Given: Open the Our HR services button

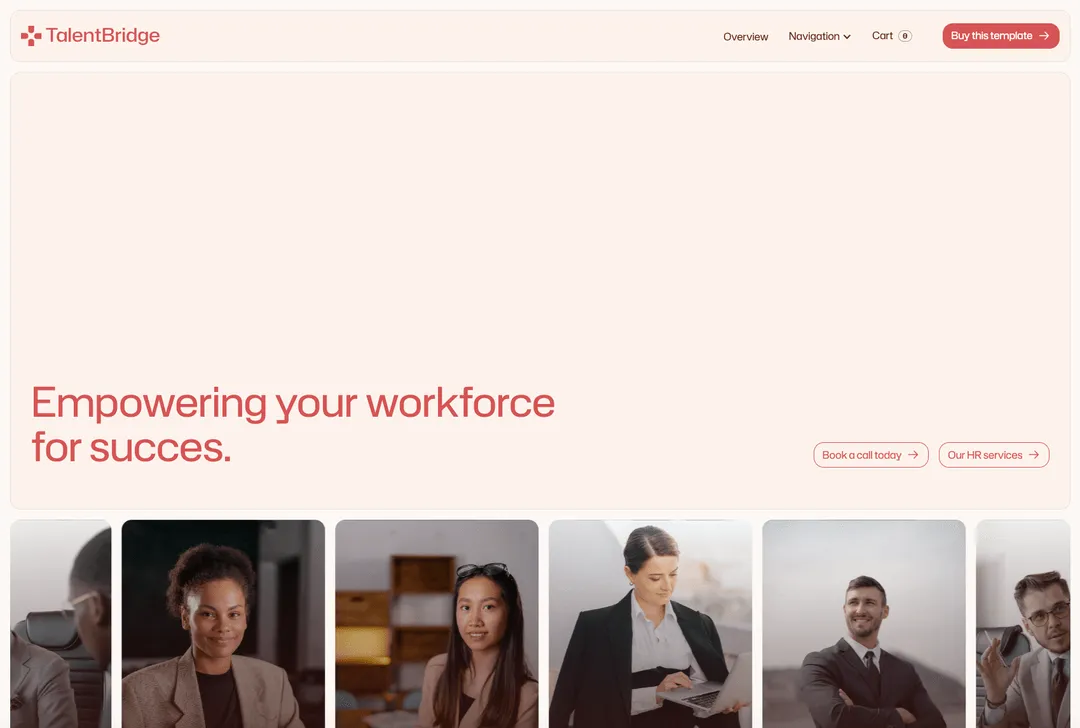Looking at the screenshot, I should [993, 455].
